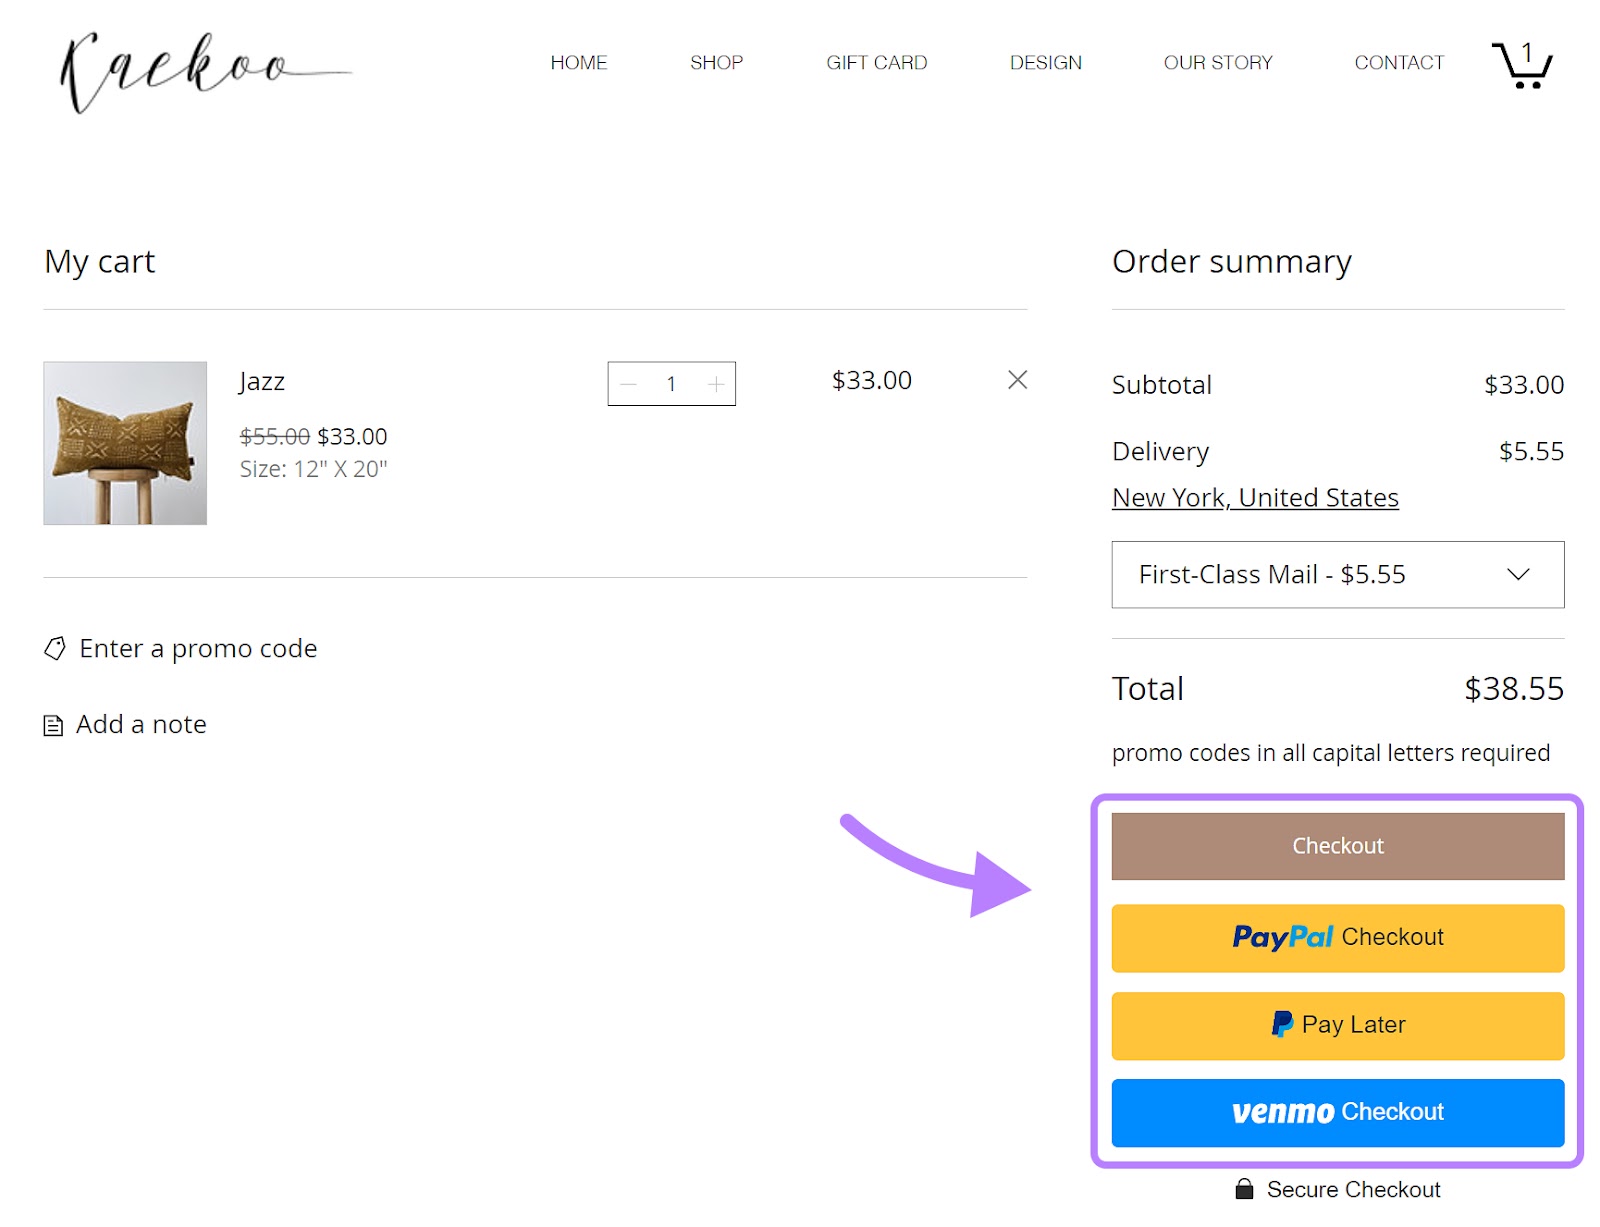Expand Enter a promo code

(x=198, y=649)
